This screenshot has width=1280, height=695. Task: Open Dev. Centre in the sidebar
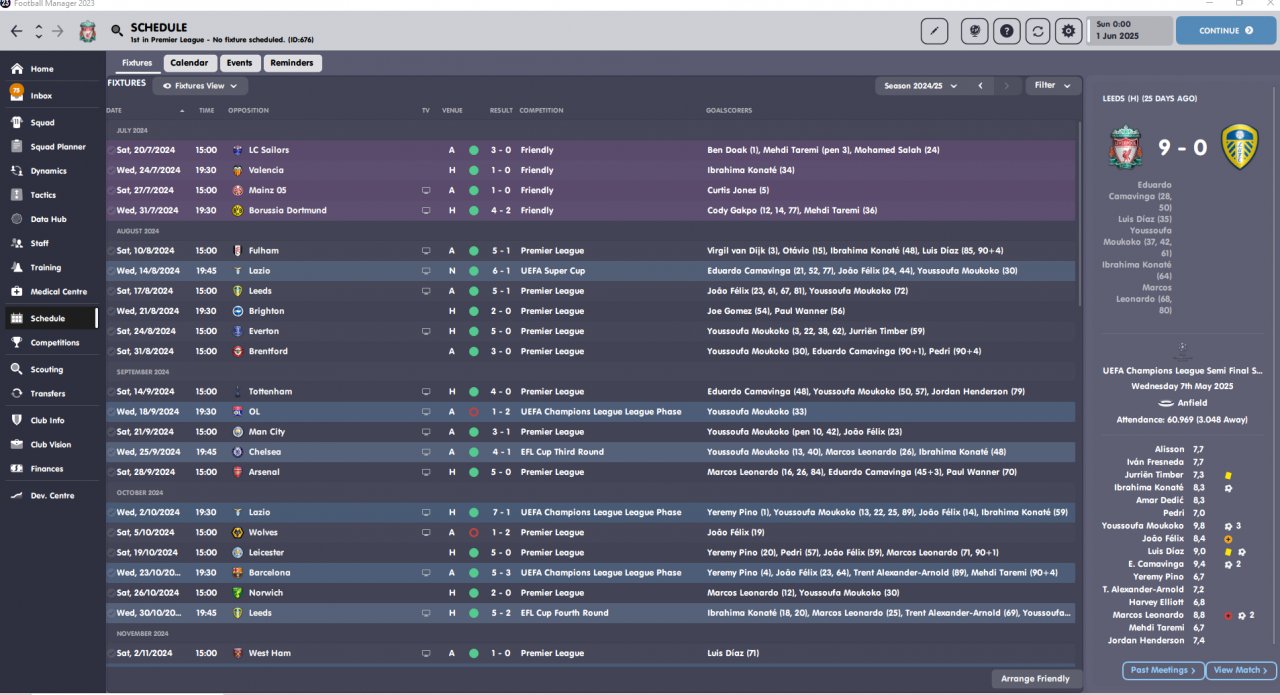(x=52, y=495)
